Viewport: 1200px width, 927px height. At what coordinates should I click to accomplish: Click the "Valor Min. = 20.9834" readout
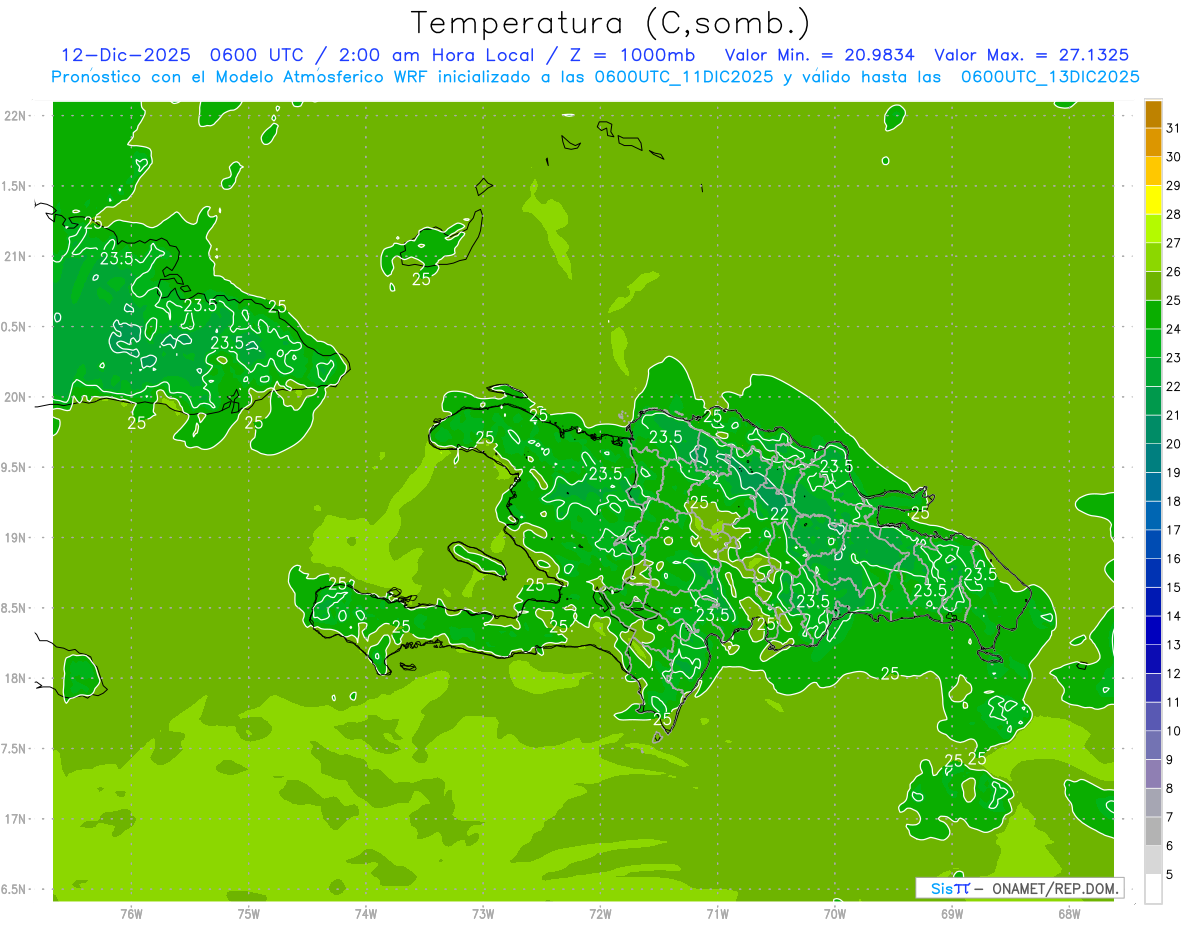(x=819, y=55)
